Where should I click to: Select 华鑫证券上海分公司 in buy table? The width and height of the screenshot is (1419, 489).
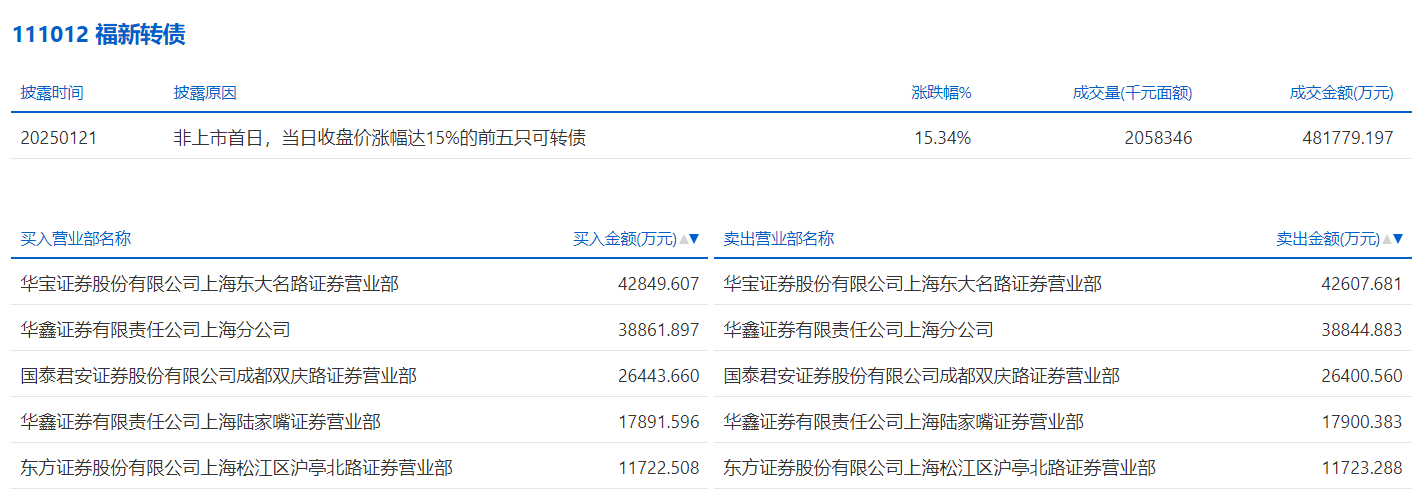click(x=155, y=330)
